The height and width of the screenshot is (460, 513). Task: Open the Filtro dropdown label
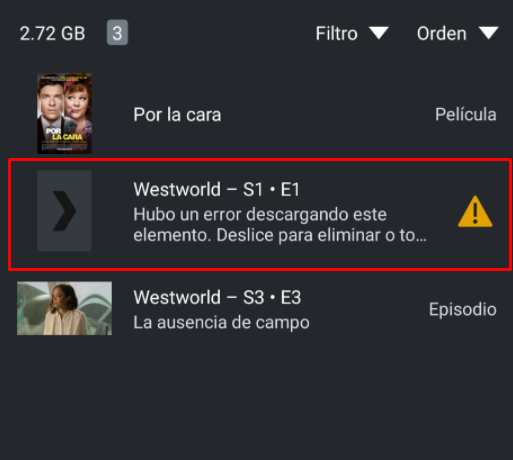[x=336, y=34]
